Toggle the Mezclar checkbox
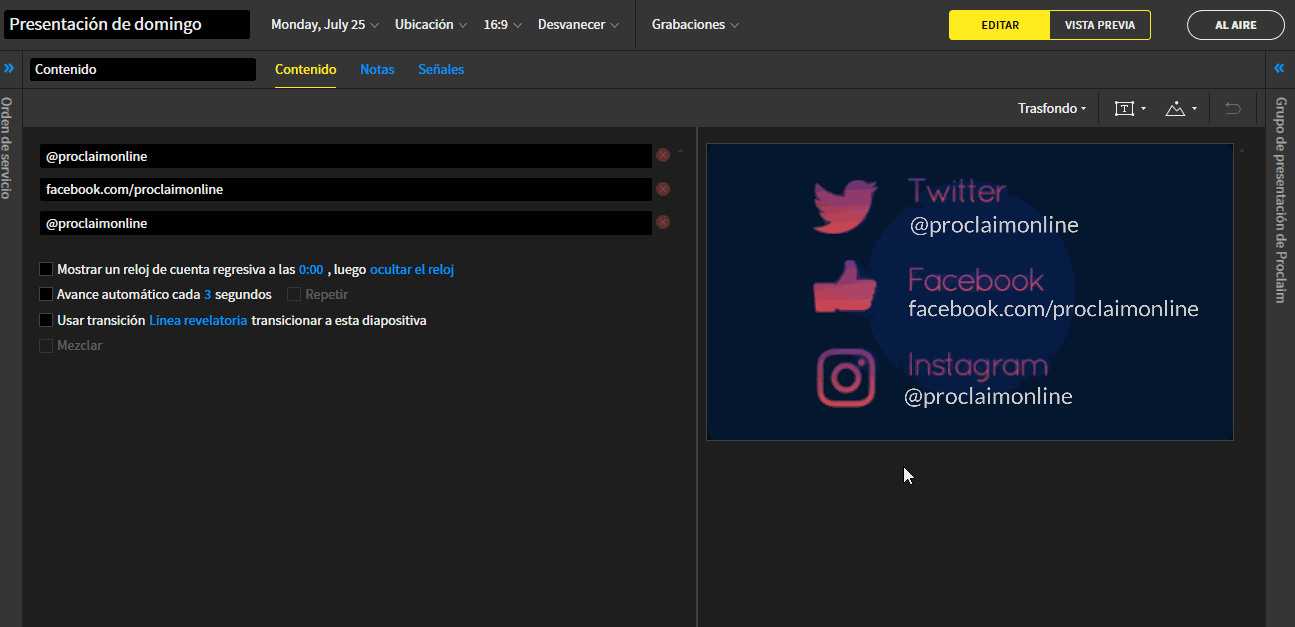The image size is (1295, 627). [46, 345]
